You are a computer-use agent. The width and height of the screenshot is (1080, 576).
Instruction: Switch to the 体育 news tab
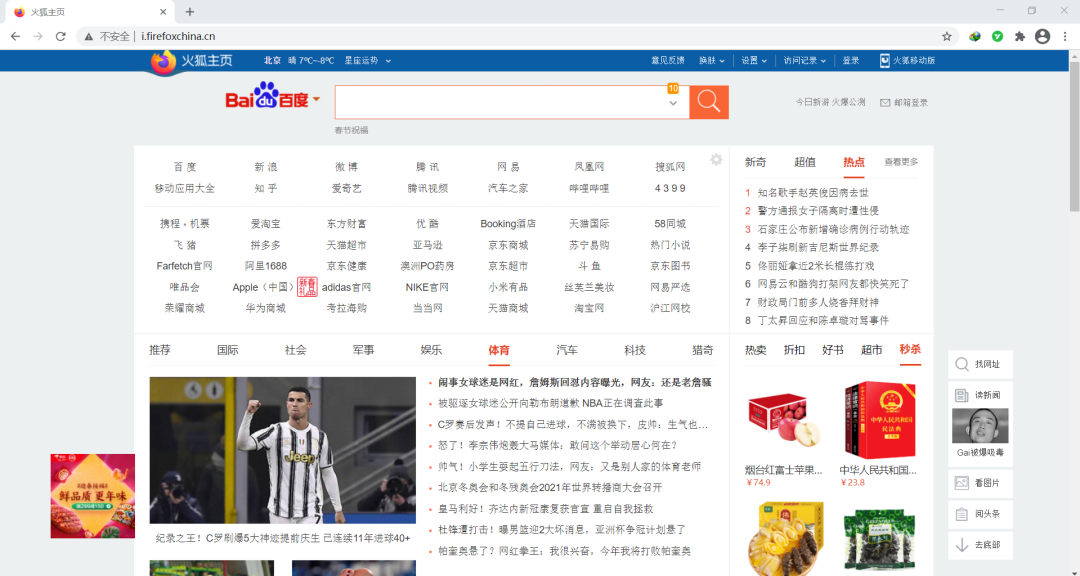499,350
